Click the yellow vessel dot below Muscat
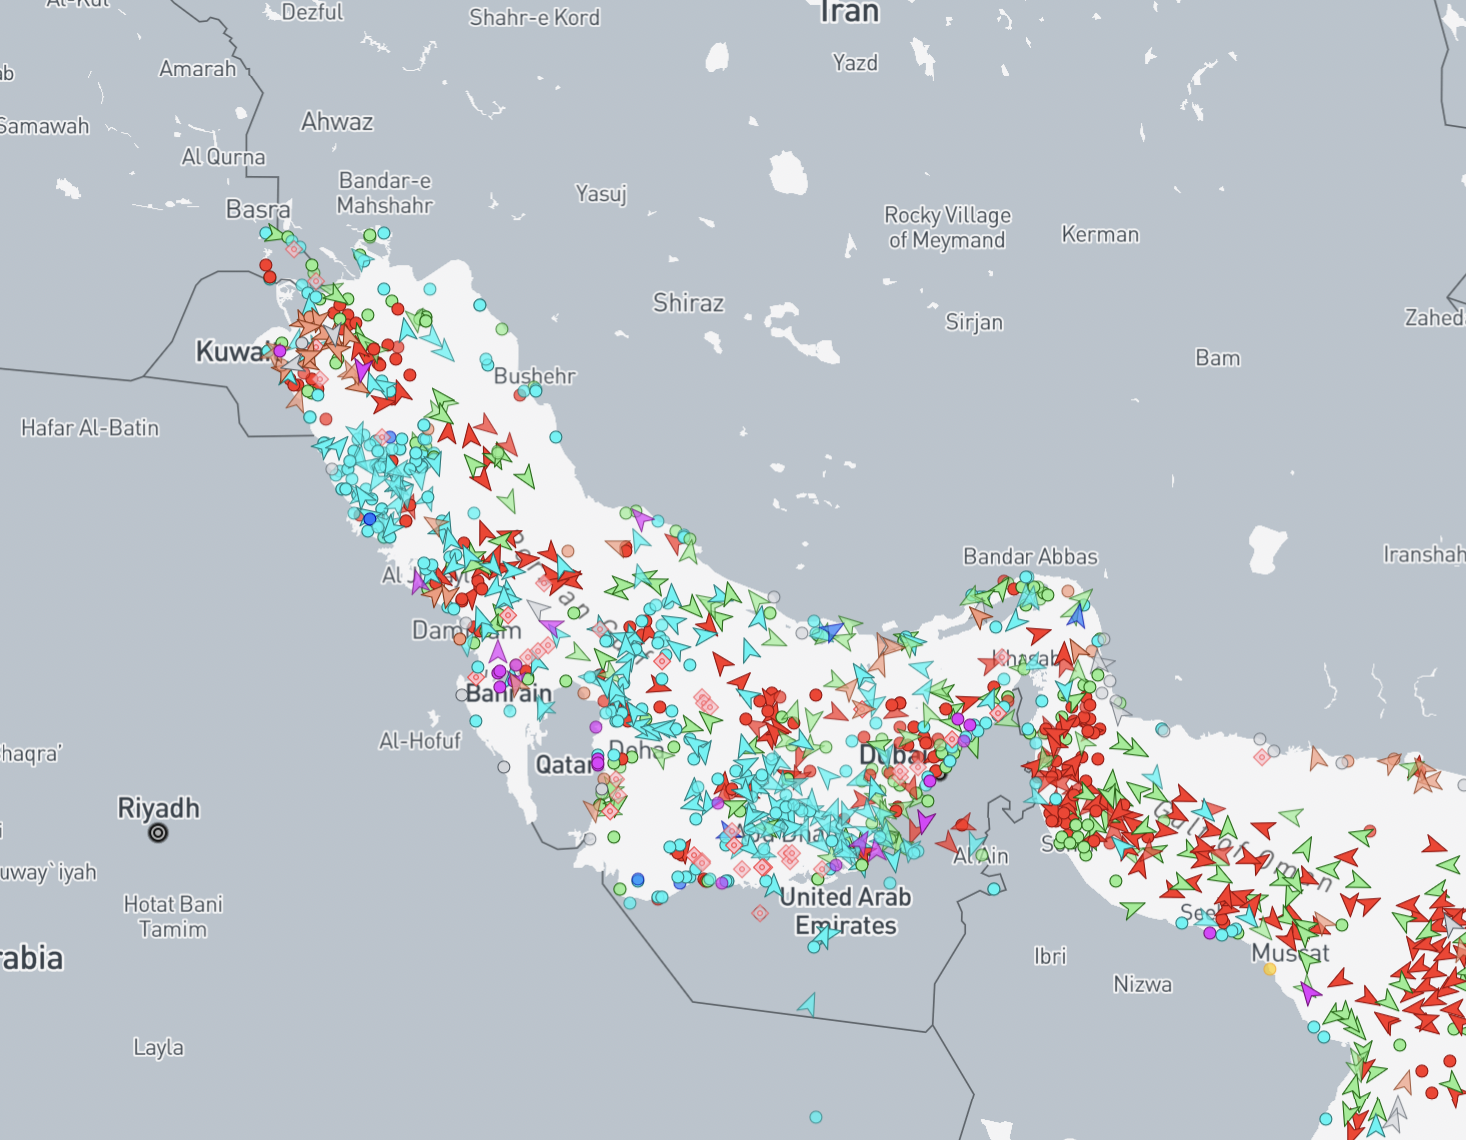The image size is (1466, 1140). tap(1270, 969)
